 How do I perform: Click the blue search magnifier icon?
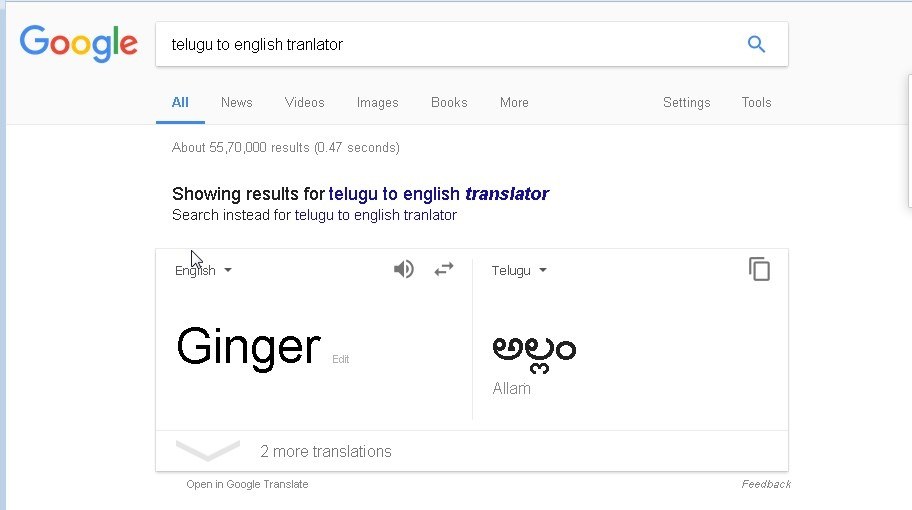tap(756, 44)
